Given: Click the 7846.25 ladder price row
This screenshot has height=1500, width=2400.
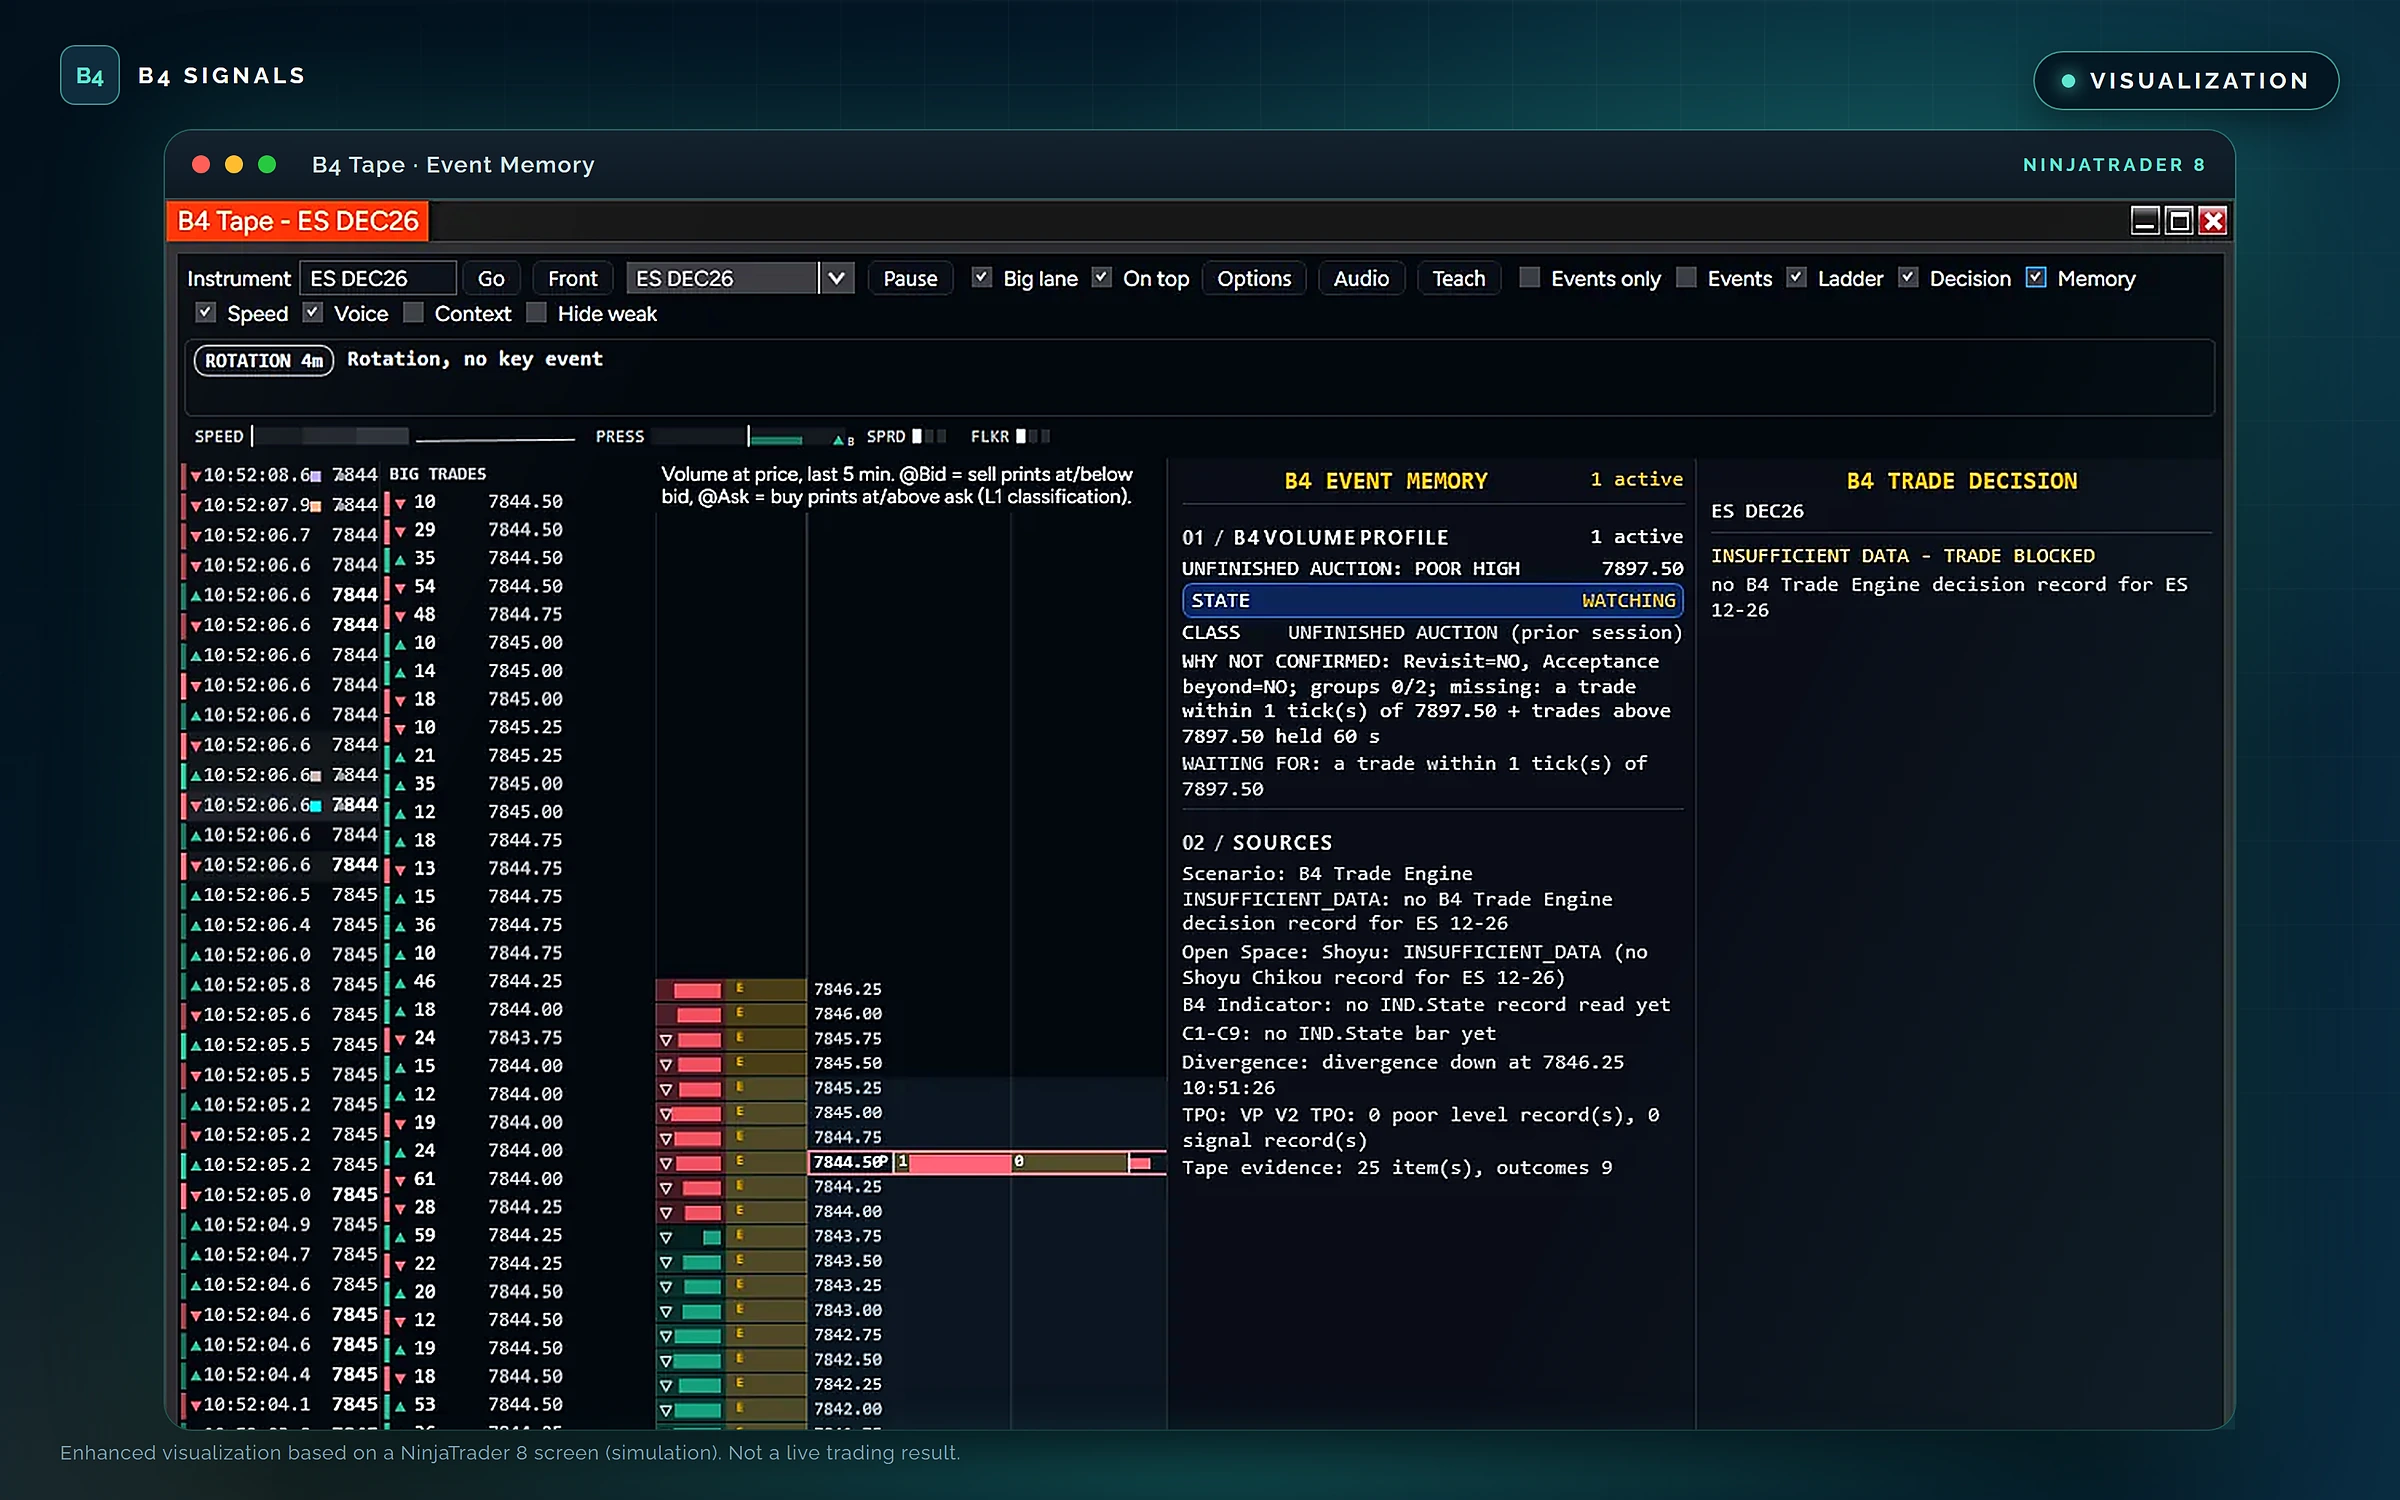Looking at the screenshot, I should coord(847,989).
